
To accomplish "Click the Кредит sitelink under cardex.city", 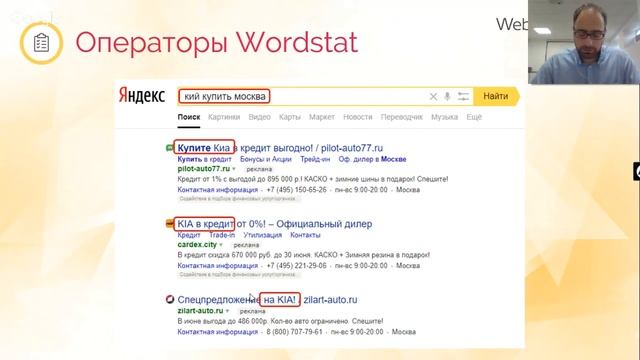I will [x=189, y=235].
